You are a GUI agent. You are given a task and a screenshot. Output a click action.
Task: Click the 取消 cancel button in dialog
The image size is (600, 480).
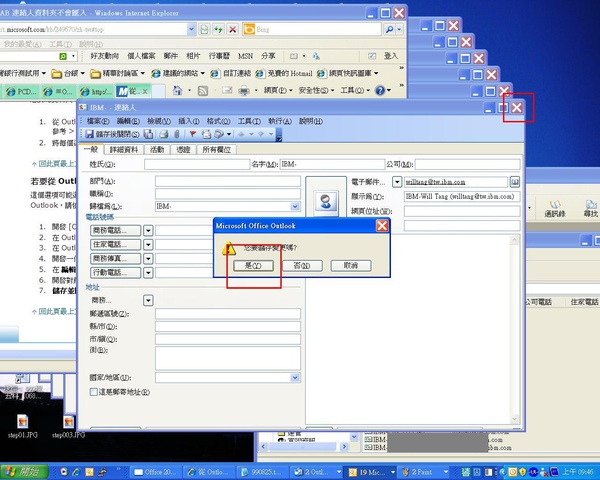[351, 265]
